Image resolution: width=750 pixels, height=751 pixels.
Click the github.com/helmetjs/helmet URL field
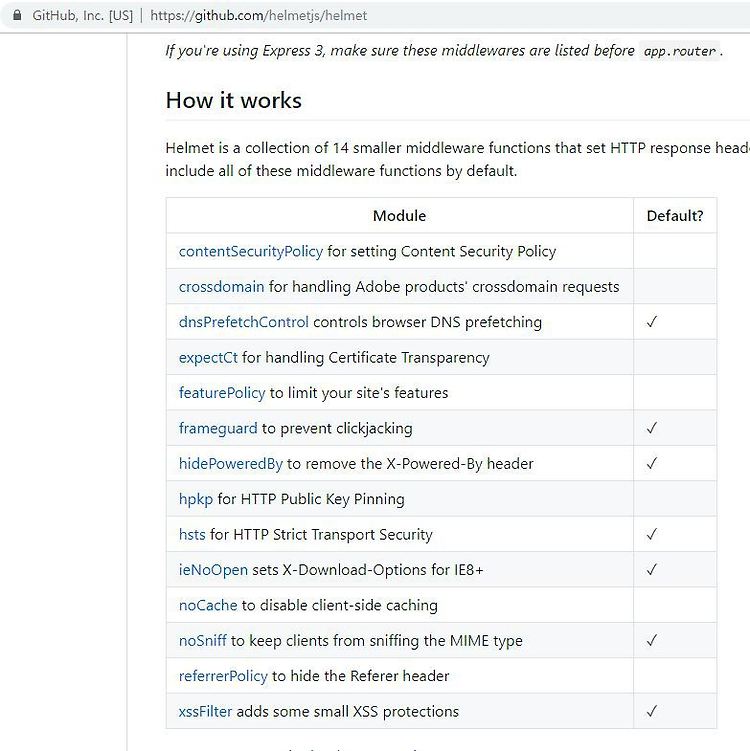(259, 15)
